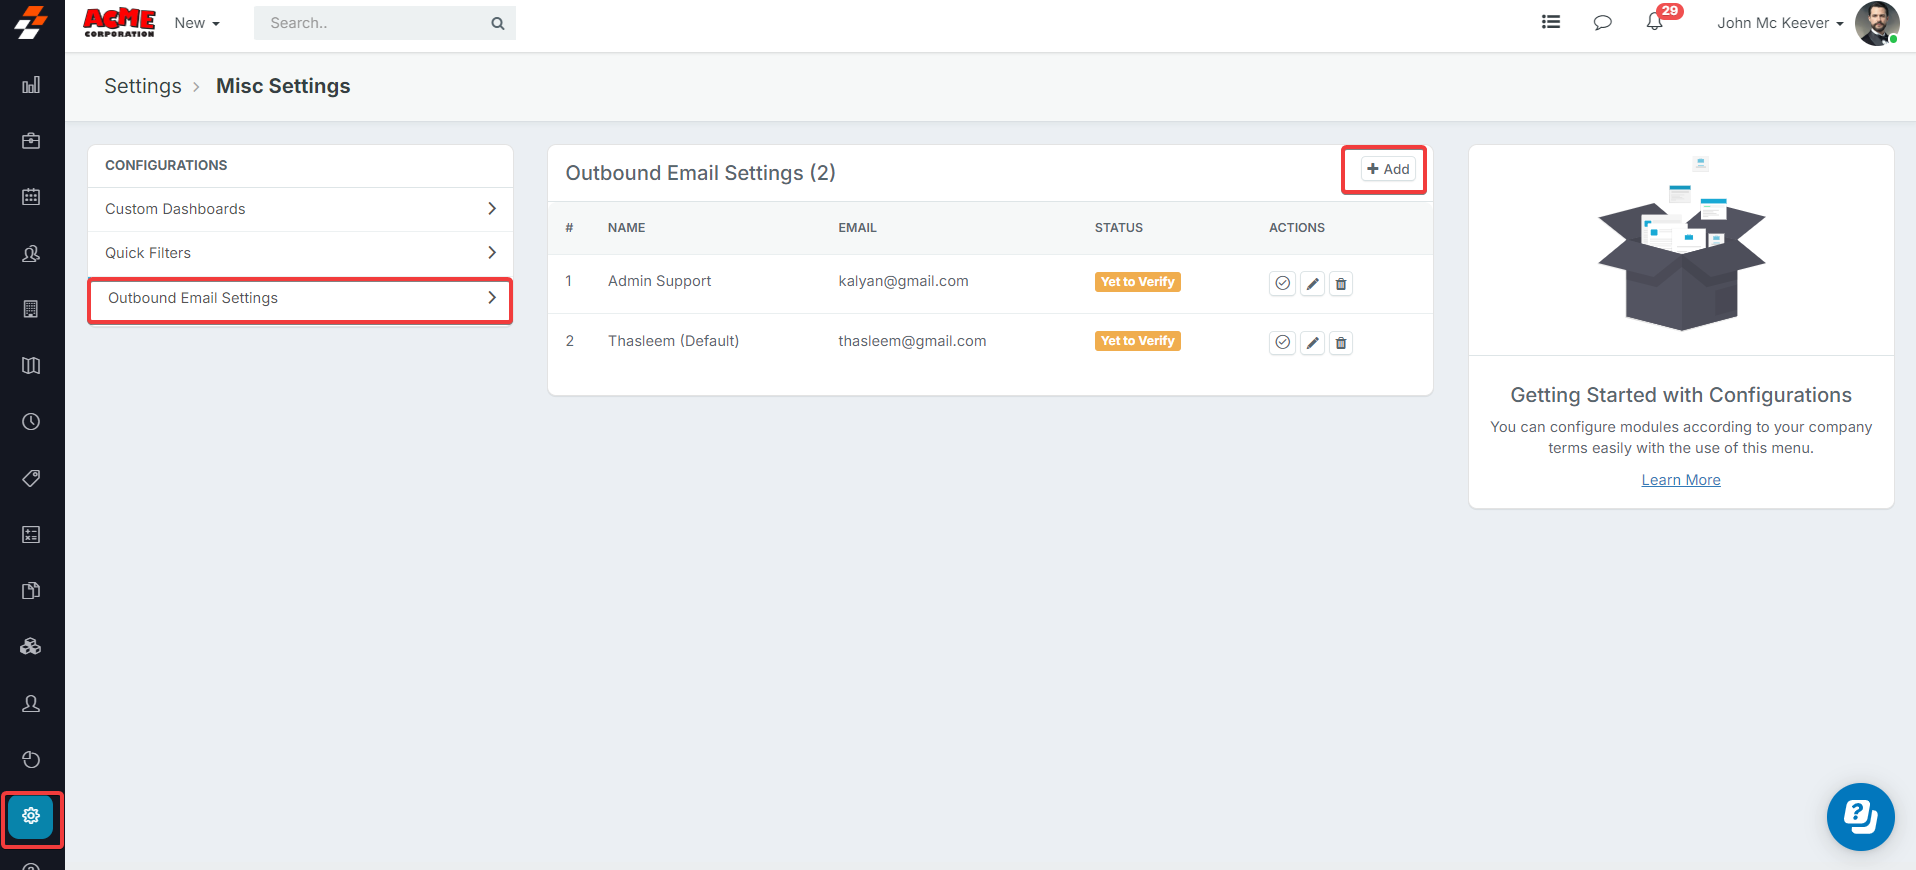Click the Add button
This screenshot has width=1916, height=870.
1388,169
